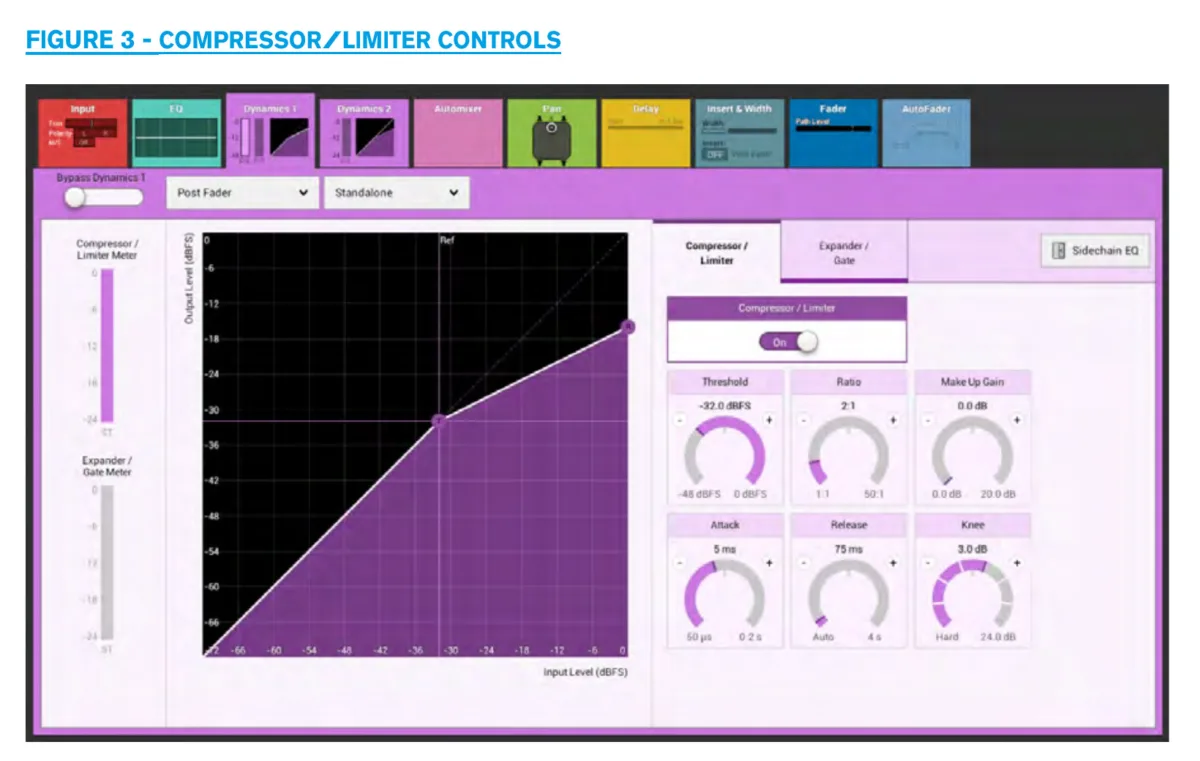Image resolution: width=1200 pixels, height=761 pixels.
Task: Click the Release minus button
Action: [x=803, y=563]
